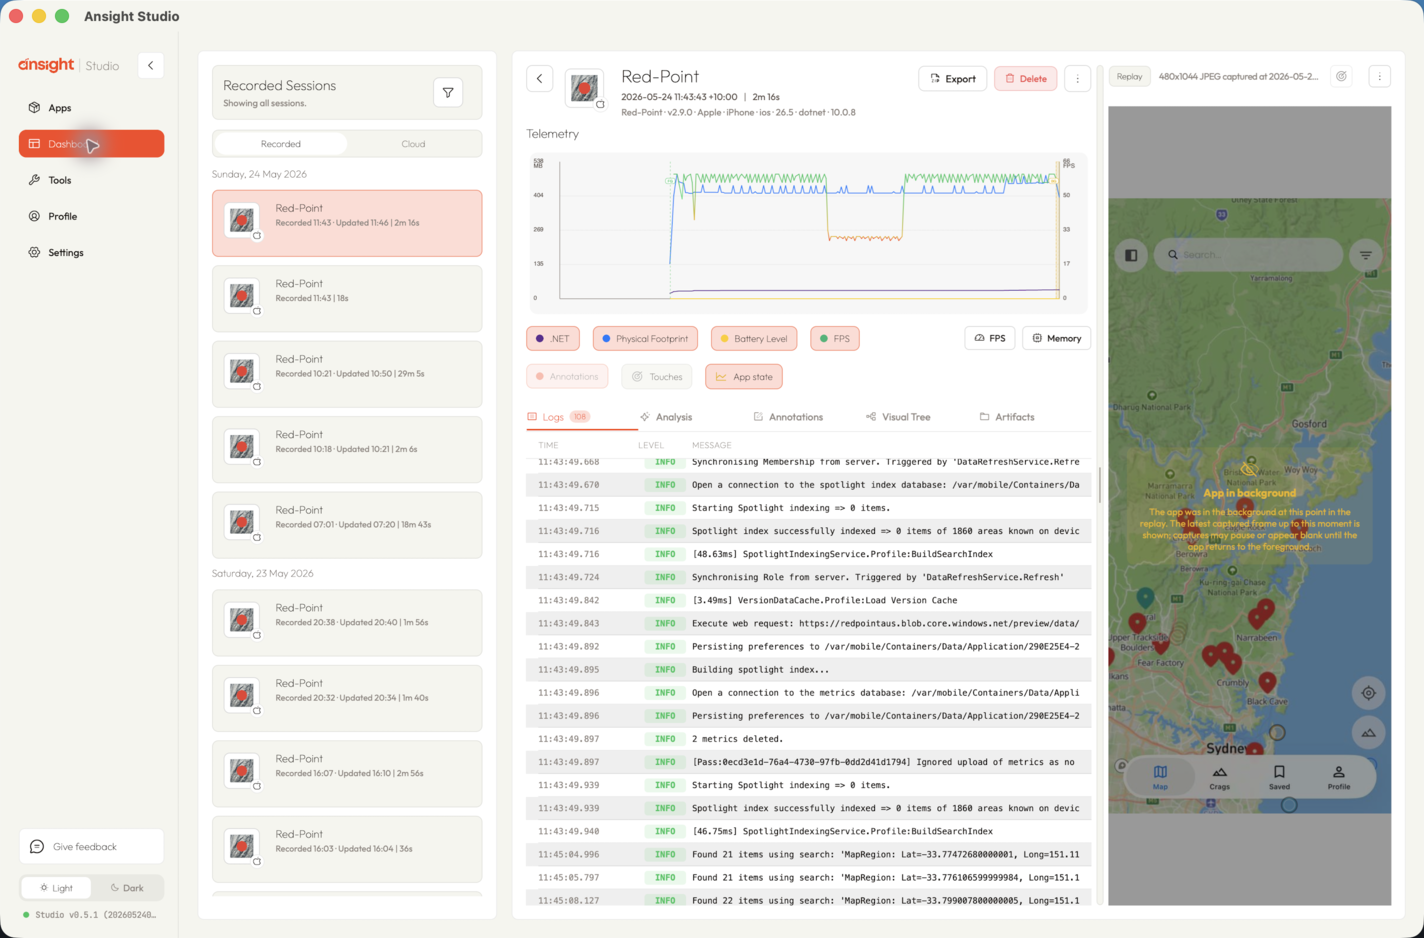Open session recorded 16:07 lasting 2m 56s
The width and height of the screenshot is (1424, 938).
tap(347, 774)
